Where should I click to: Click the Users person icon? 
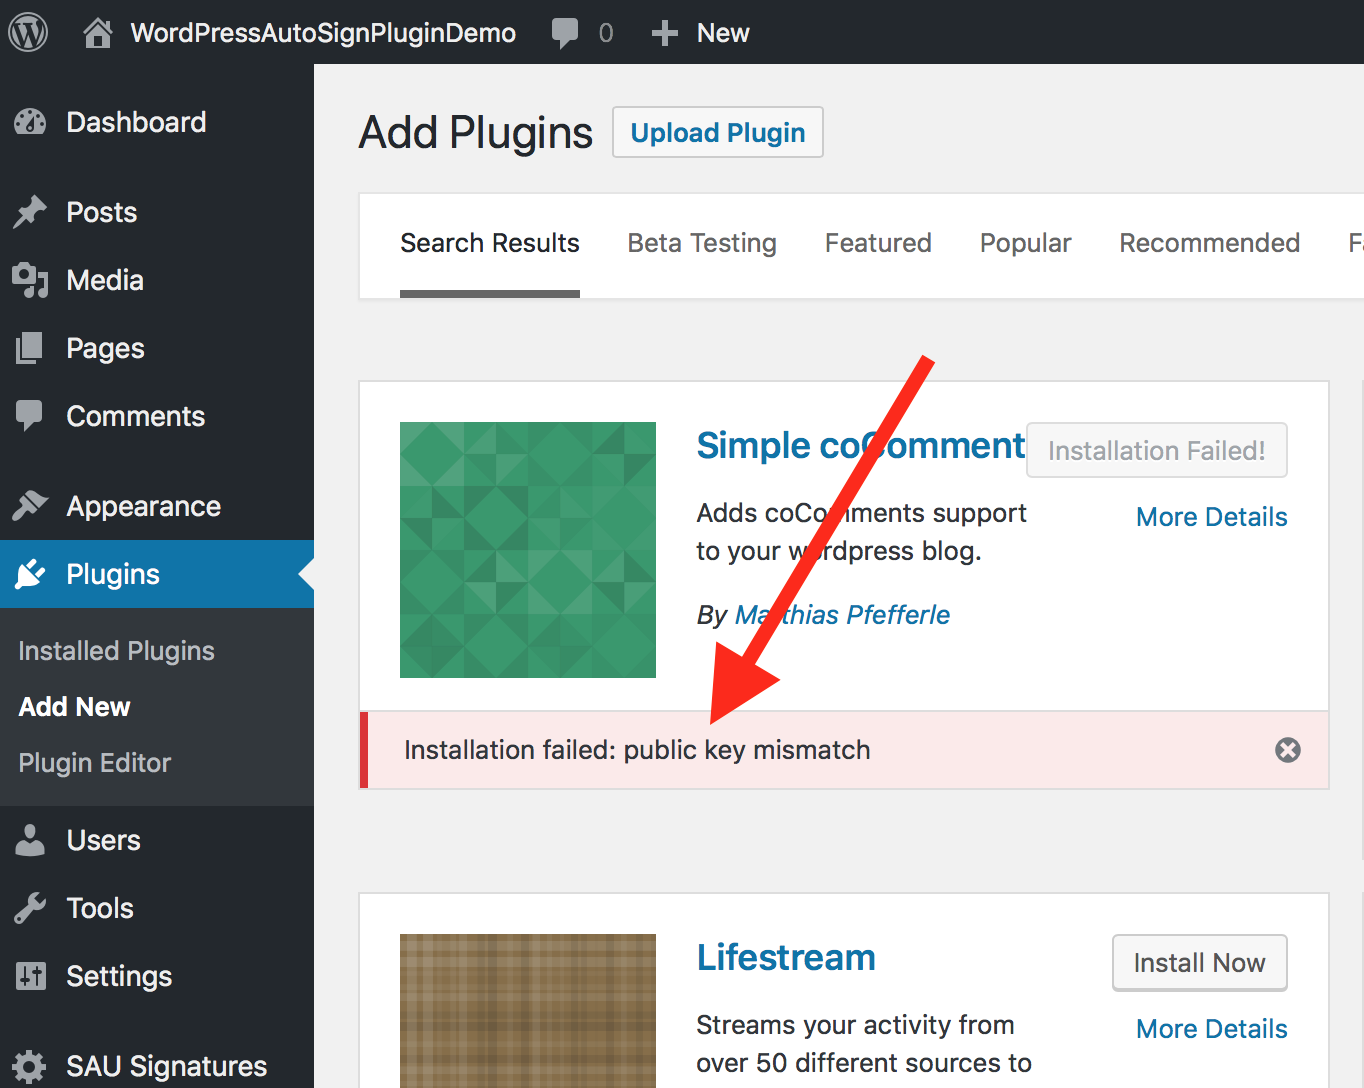pyautogui.click(x=30, y=840)
